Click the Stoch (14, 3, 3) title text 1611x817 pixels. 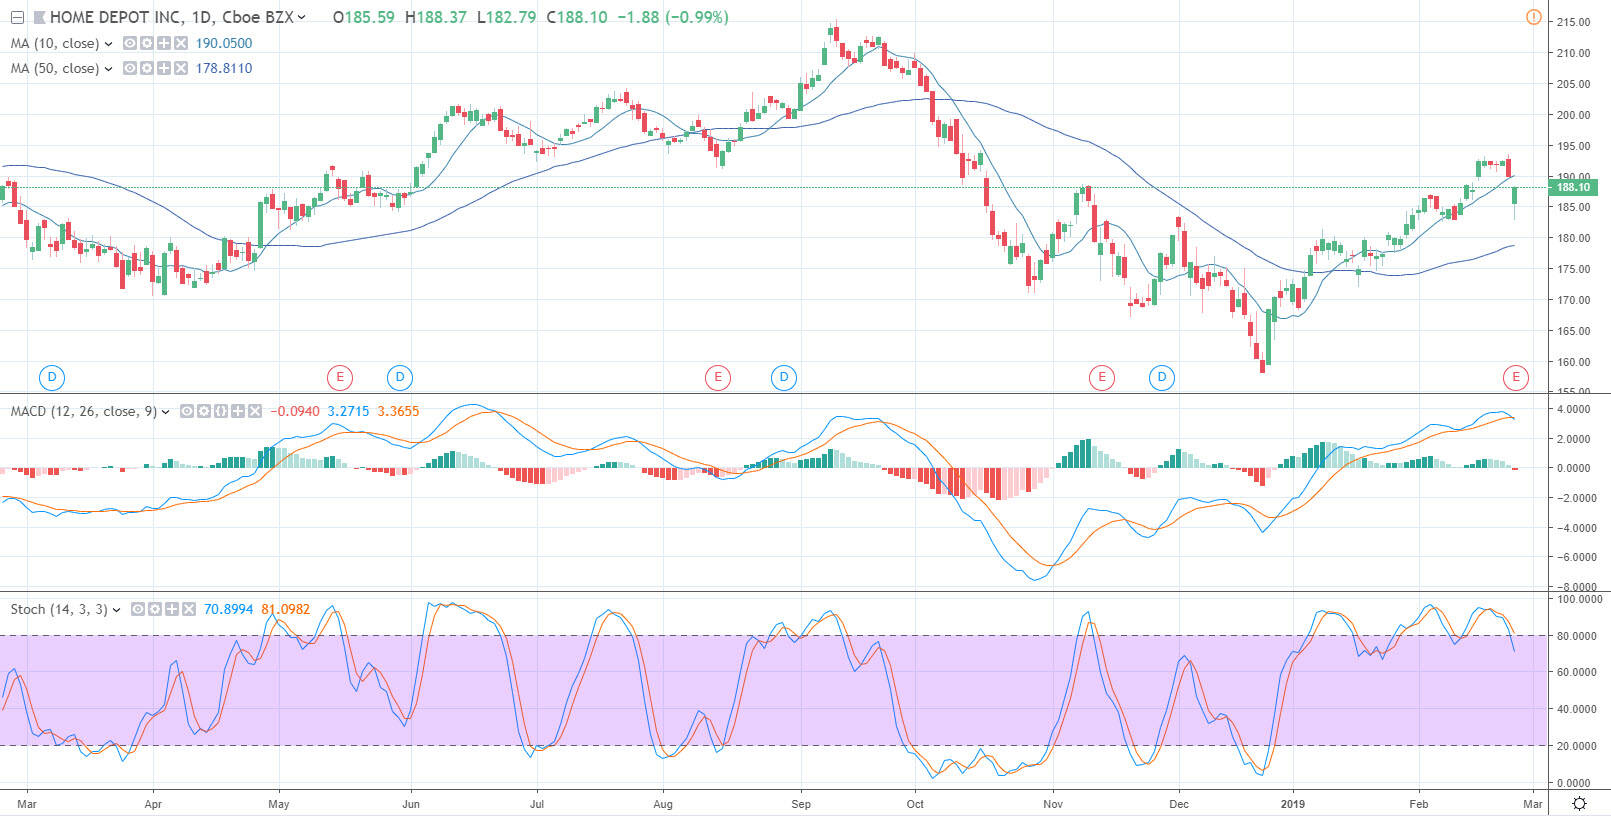point(59,609)
